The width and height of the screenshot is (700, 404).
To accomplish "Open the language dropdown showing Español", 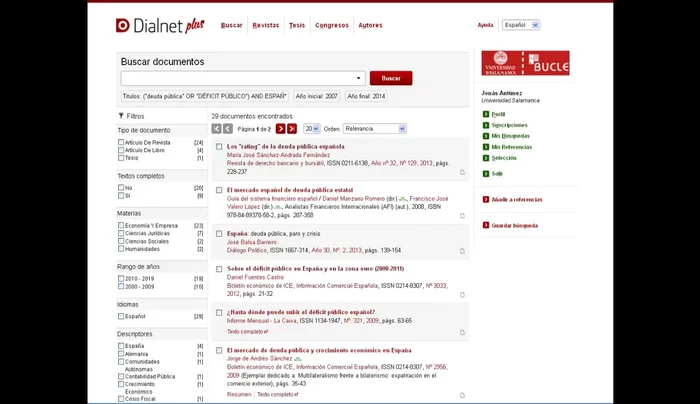I will pyautogui.click(x=520, y=25).
